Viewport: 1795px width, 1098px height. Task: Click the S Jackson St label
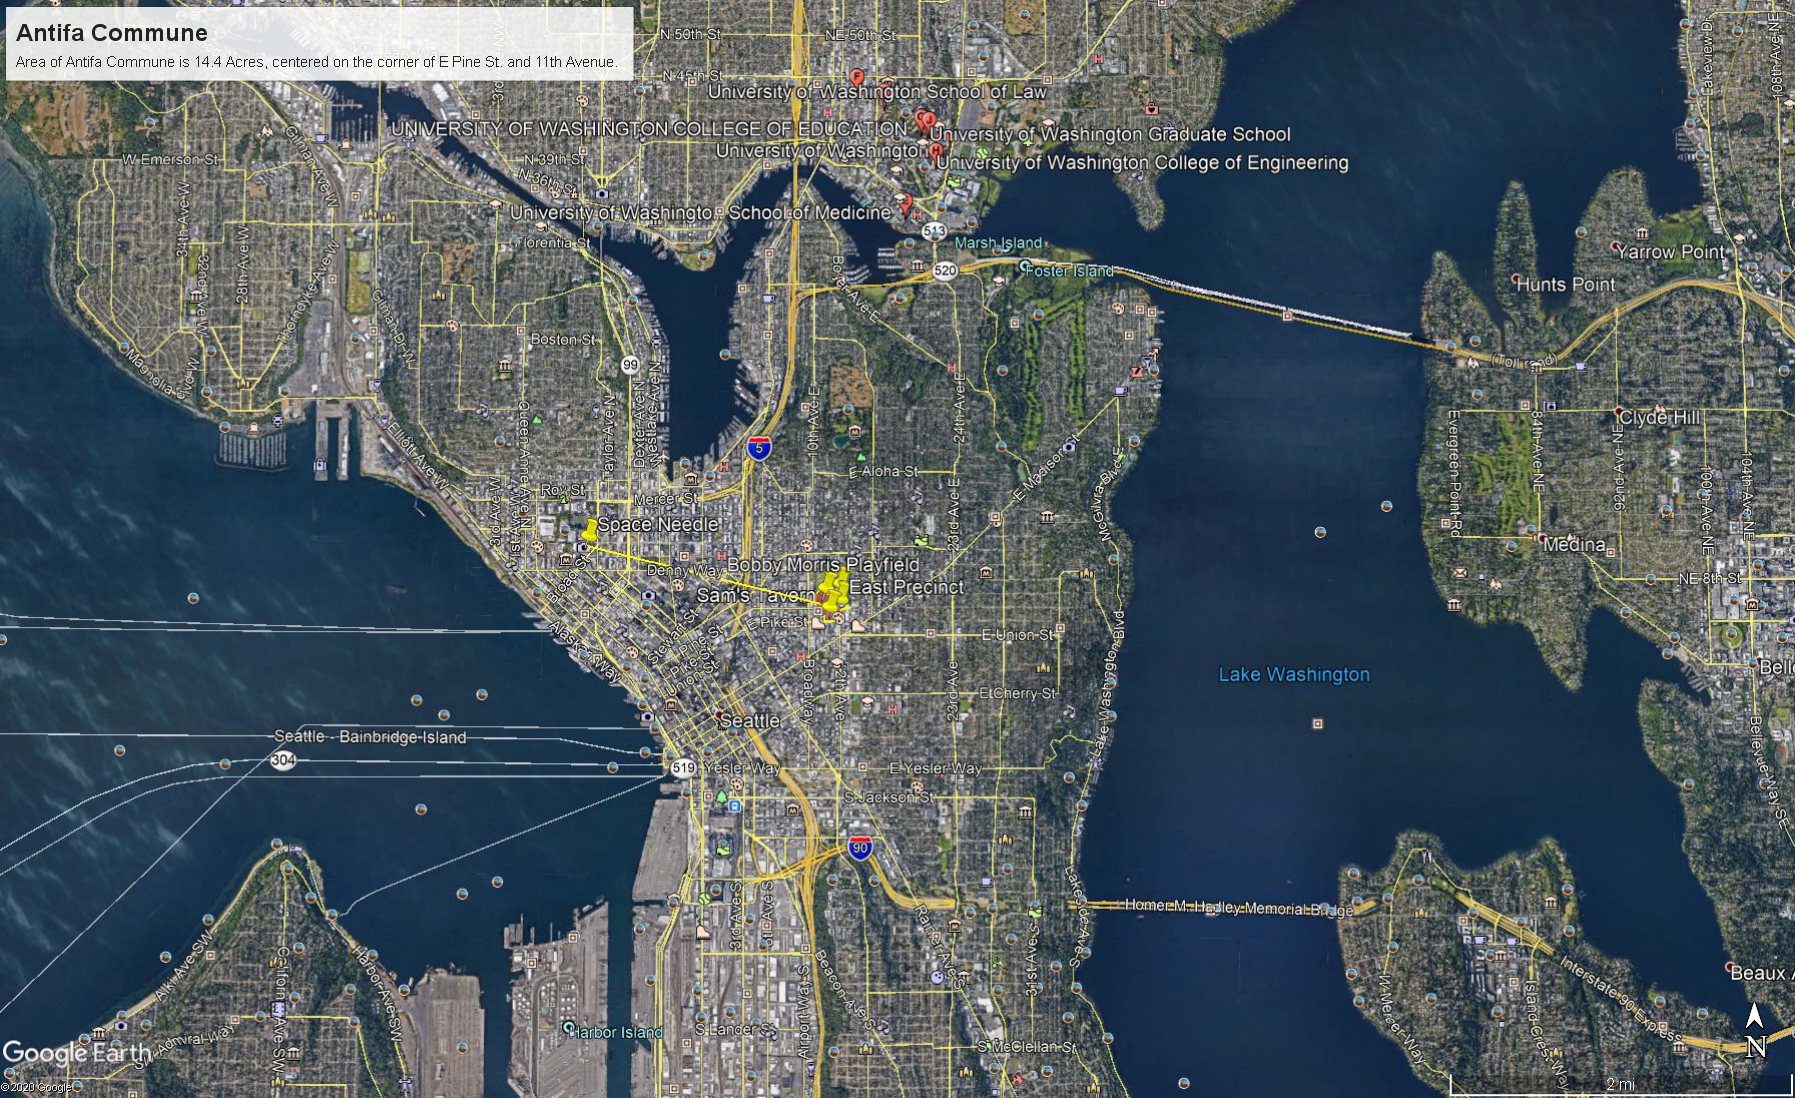(x=888, y=797)
